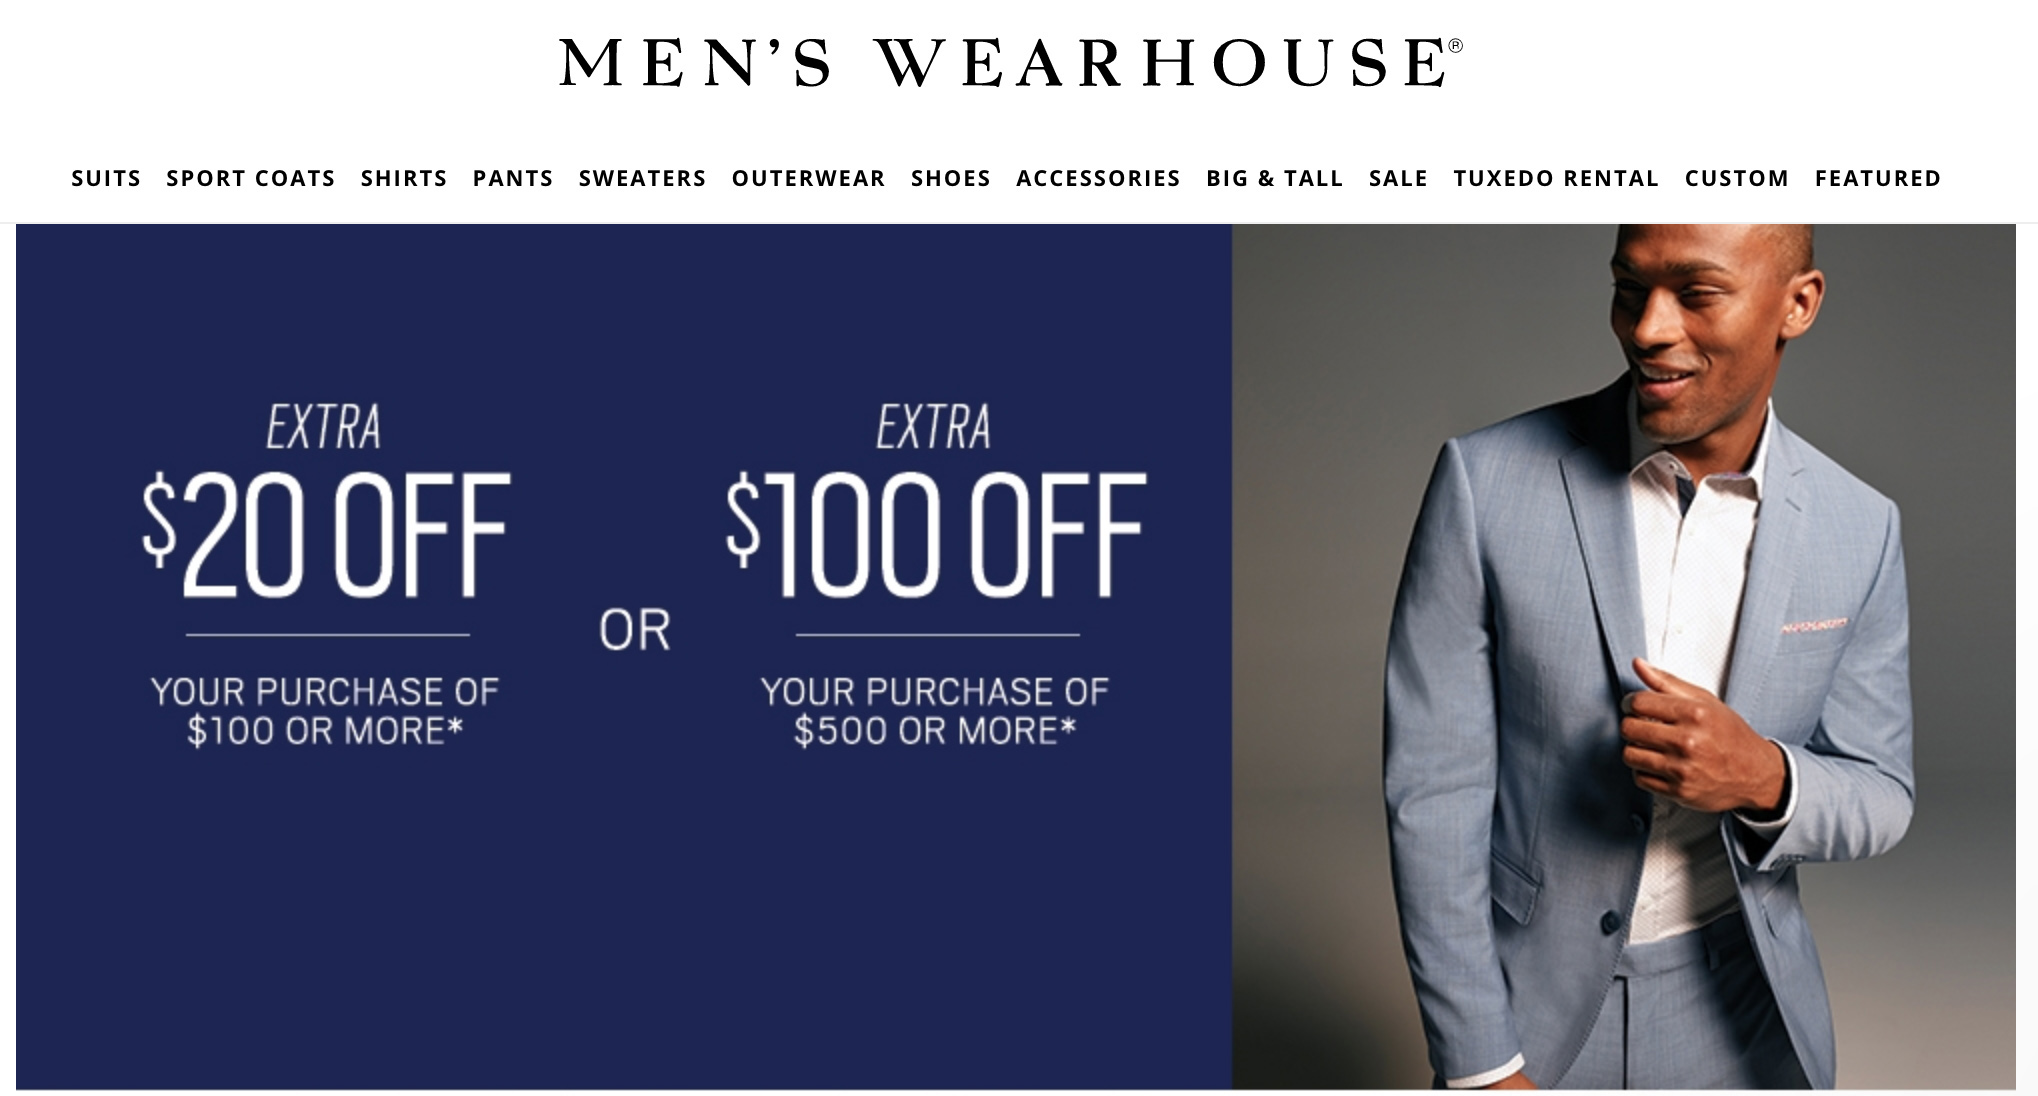
Task: Click the model in blue suit photo
Action: 1624,656
